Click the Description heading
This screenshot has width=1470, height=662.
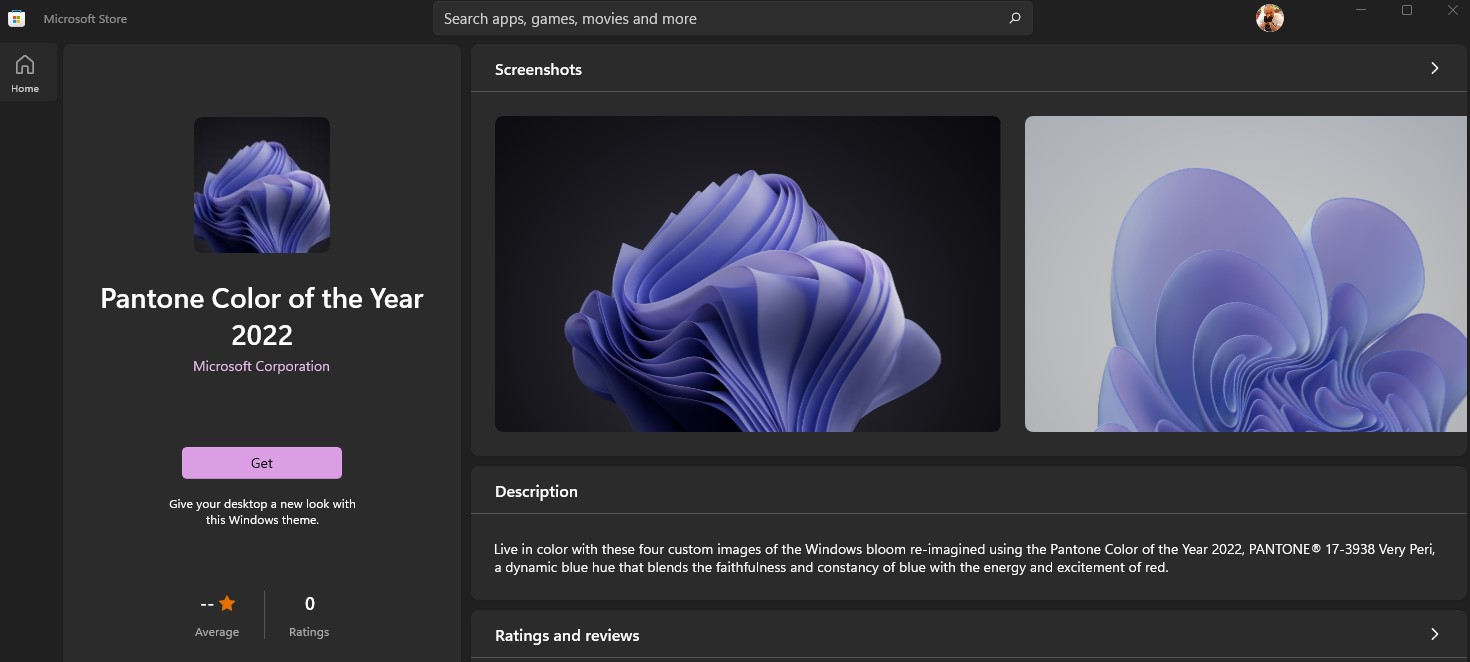point(536,491)
